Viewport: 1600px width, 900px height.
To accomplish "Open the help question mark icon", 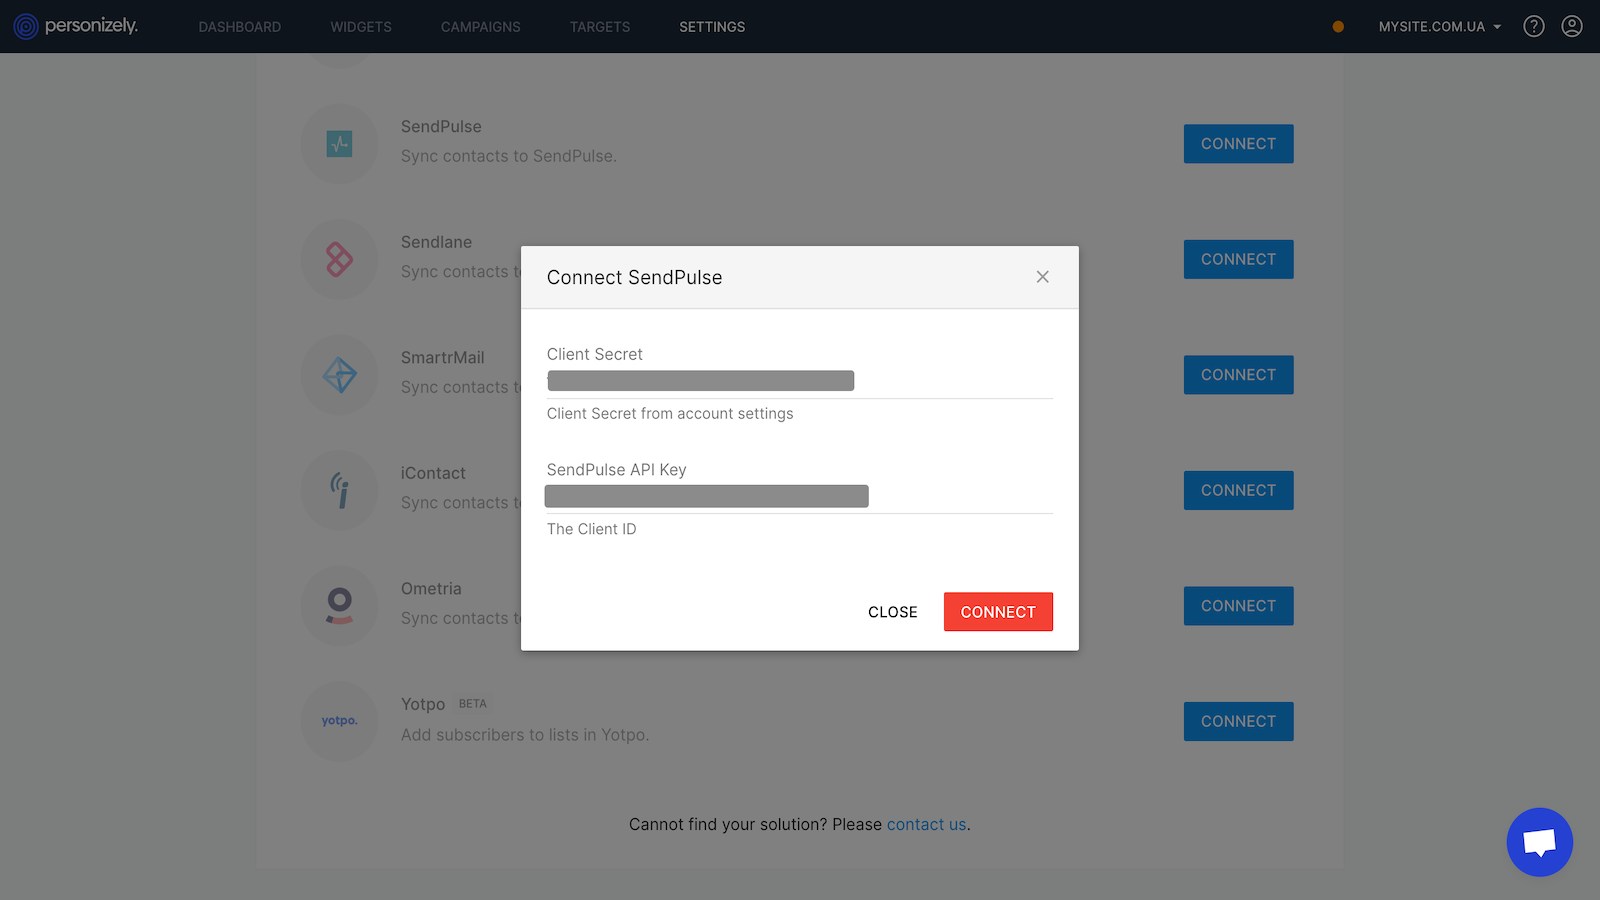I will point(1533,27).
